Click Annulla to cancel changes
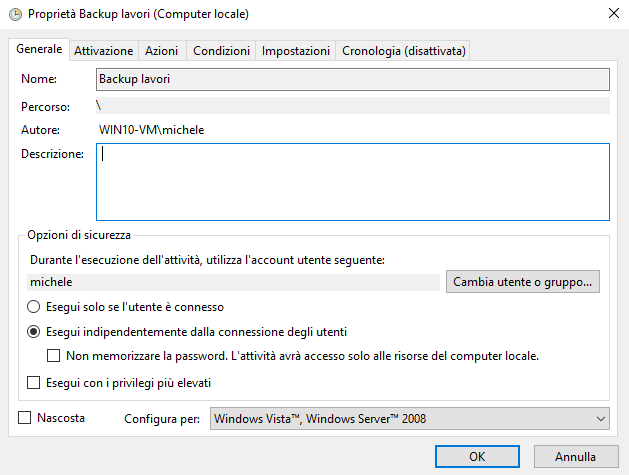The width and height of the screenshot is (629, 475). click(x=575, y=457)
